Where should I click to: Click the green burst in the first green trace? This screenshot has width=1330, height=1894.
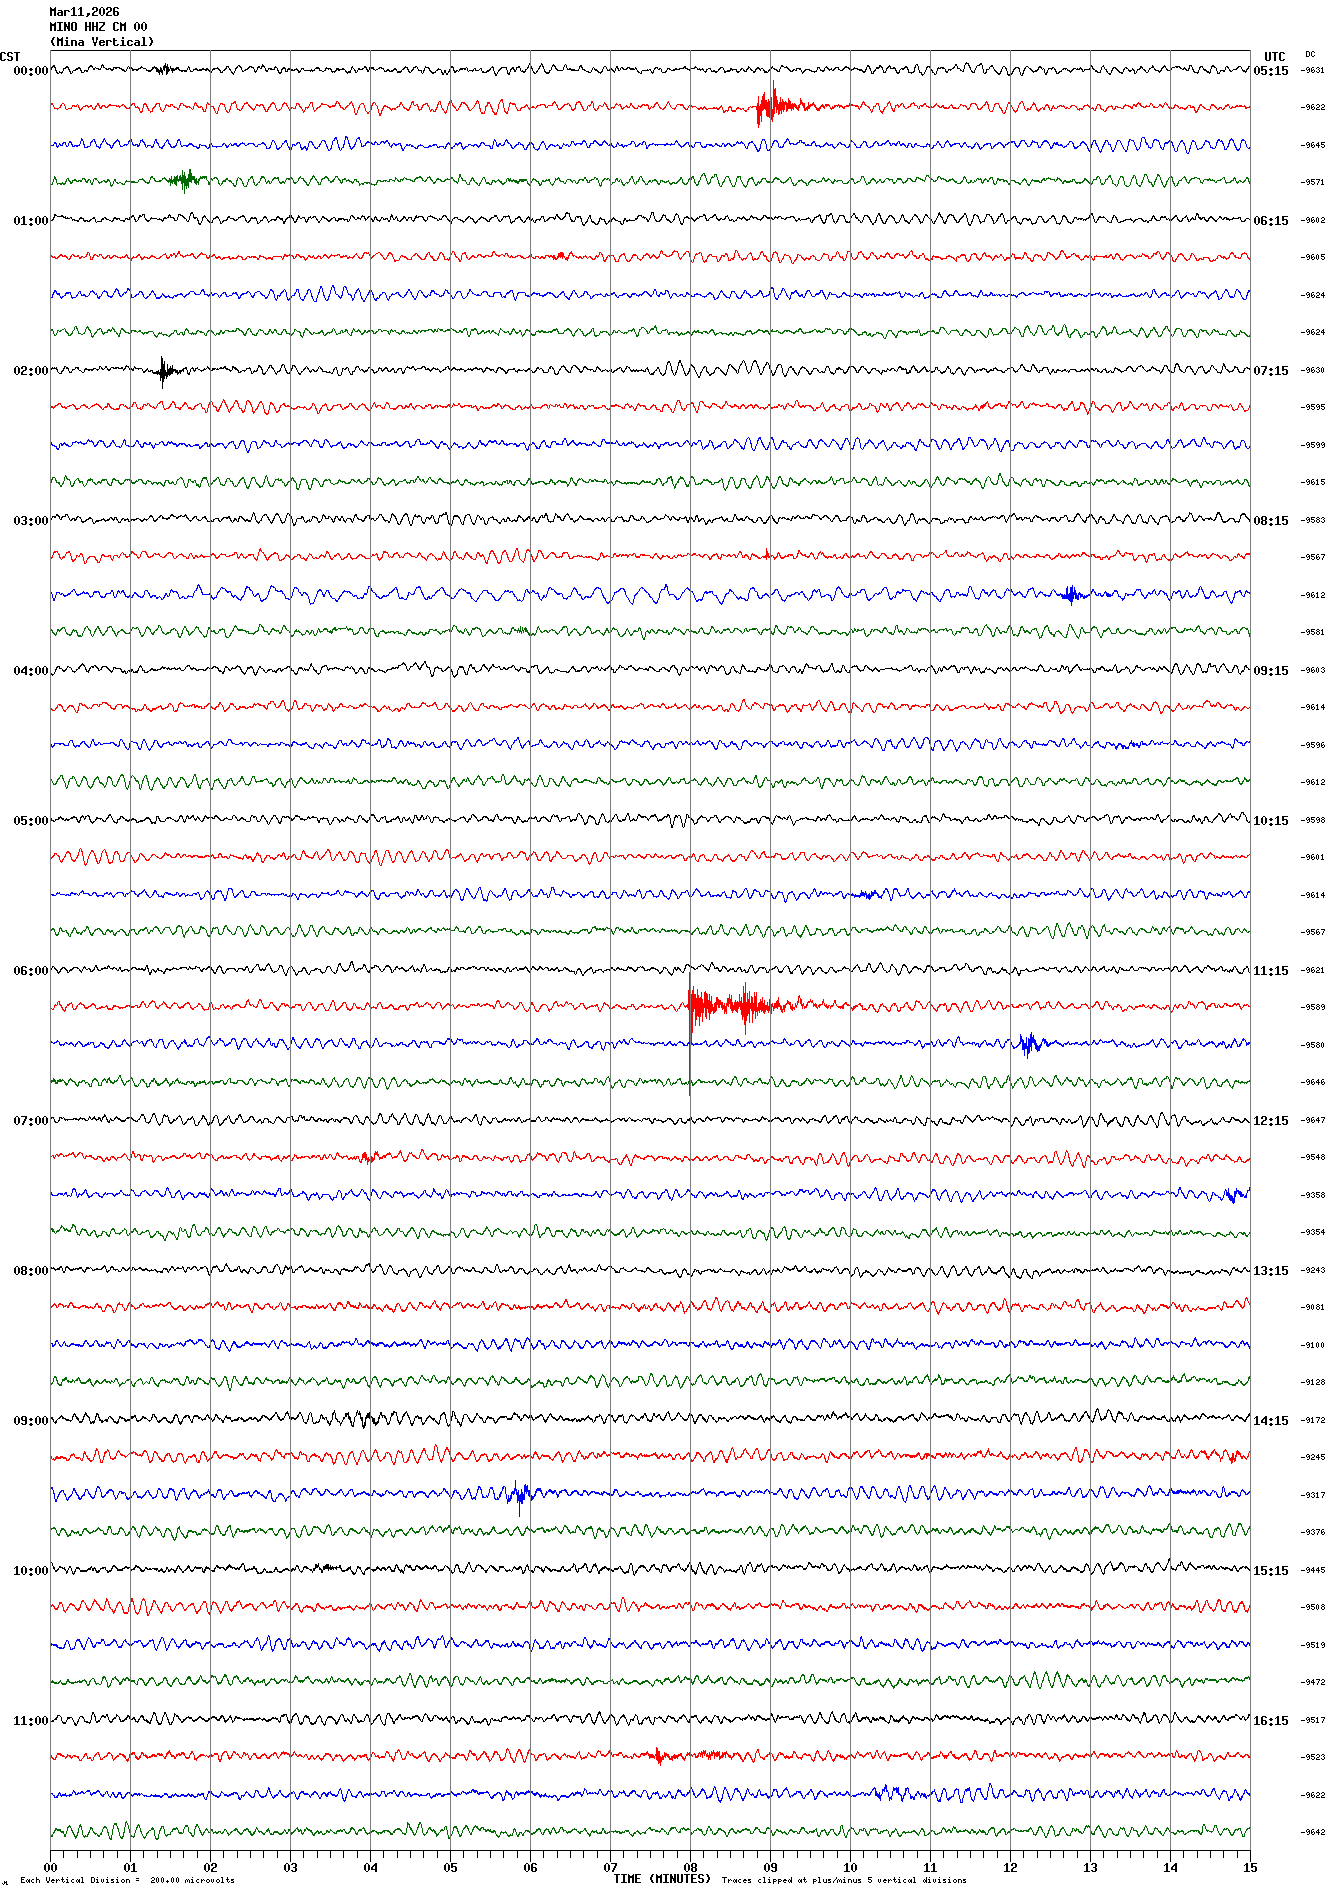click(x=184, y=180)
